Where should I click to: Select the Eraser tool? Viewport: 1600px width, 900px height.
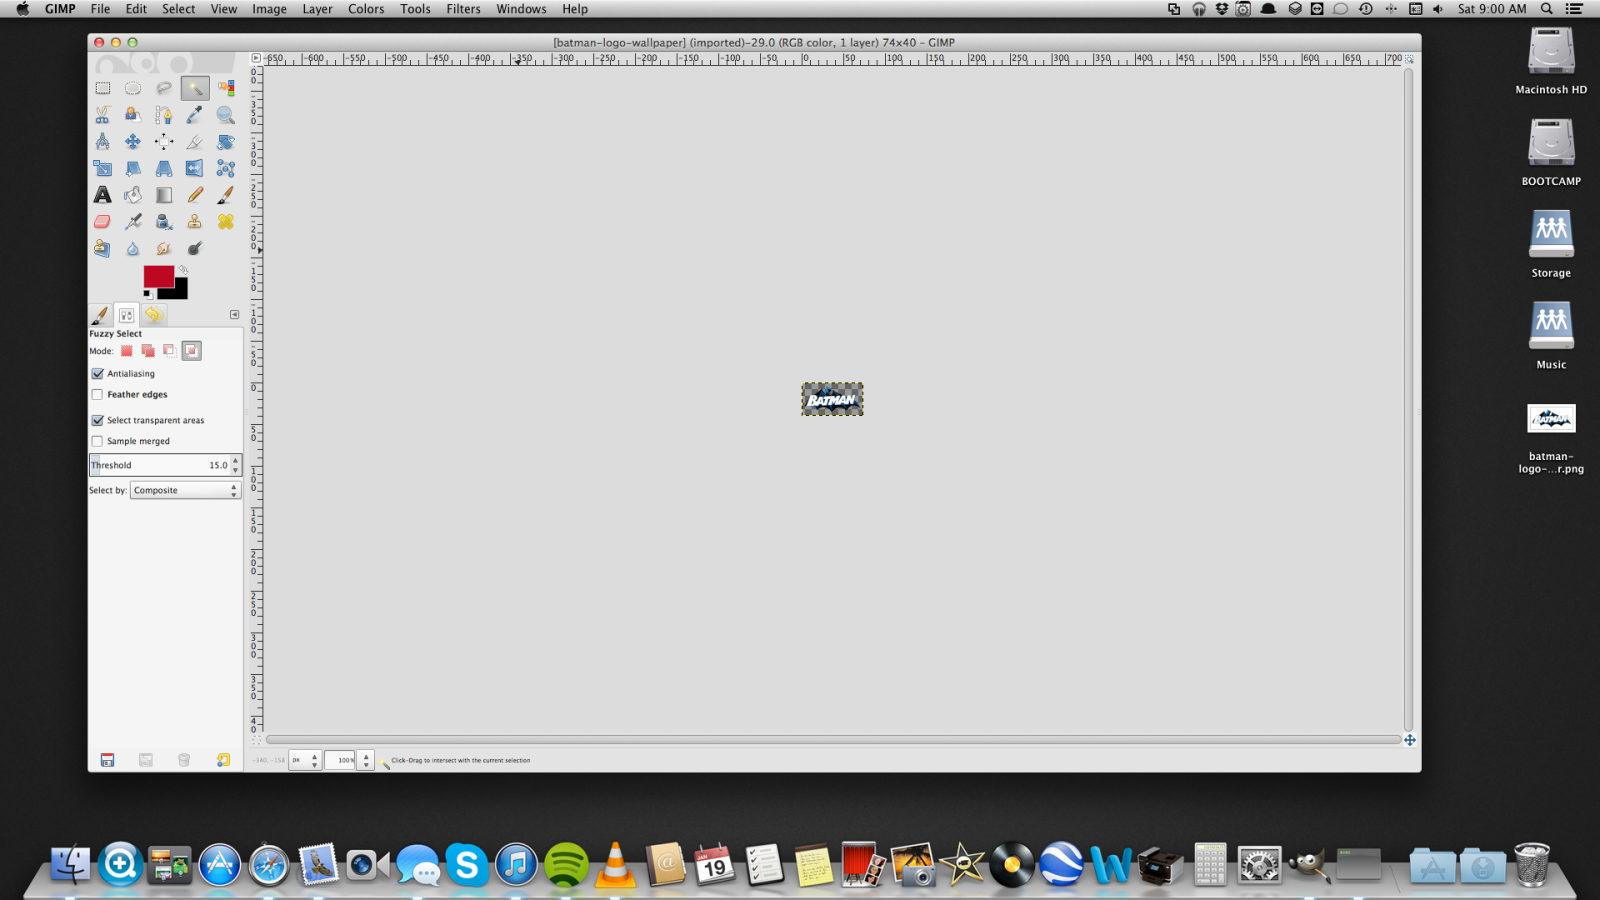click(x=102, y=222)
